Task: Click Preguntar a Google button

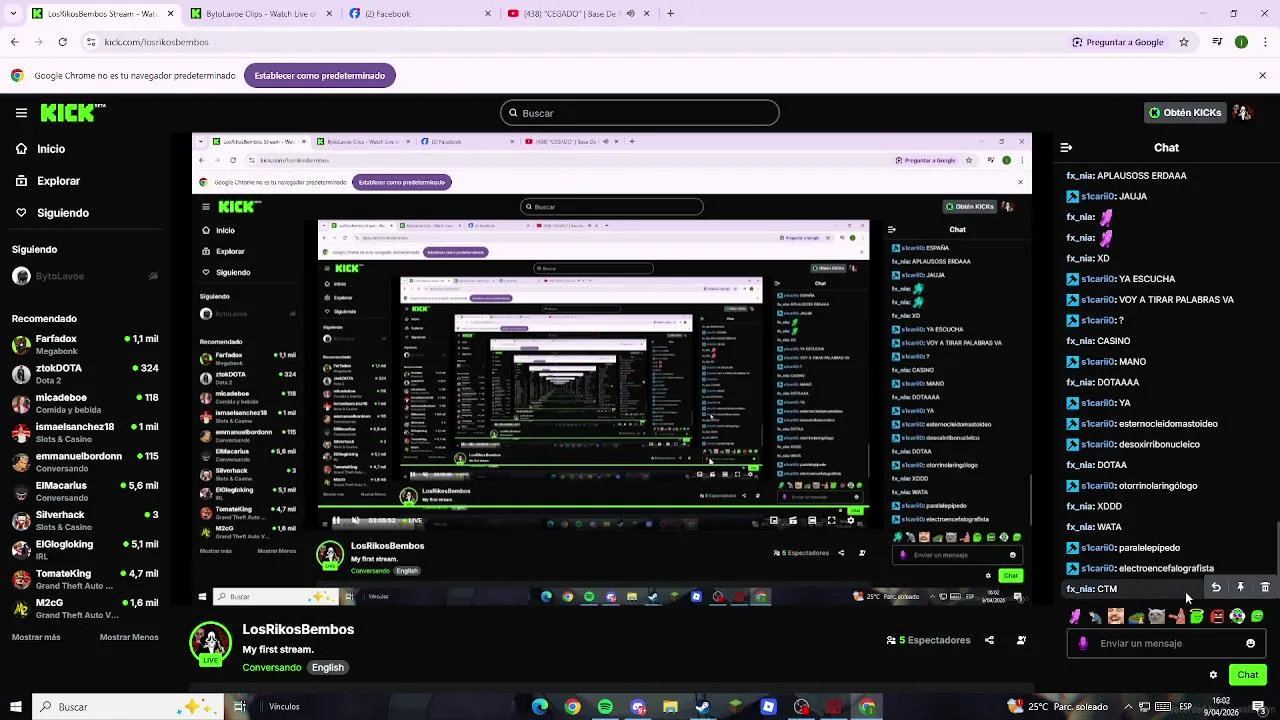Action: coord(1118,42)
